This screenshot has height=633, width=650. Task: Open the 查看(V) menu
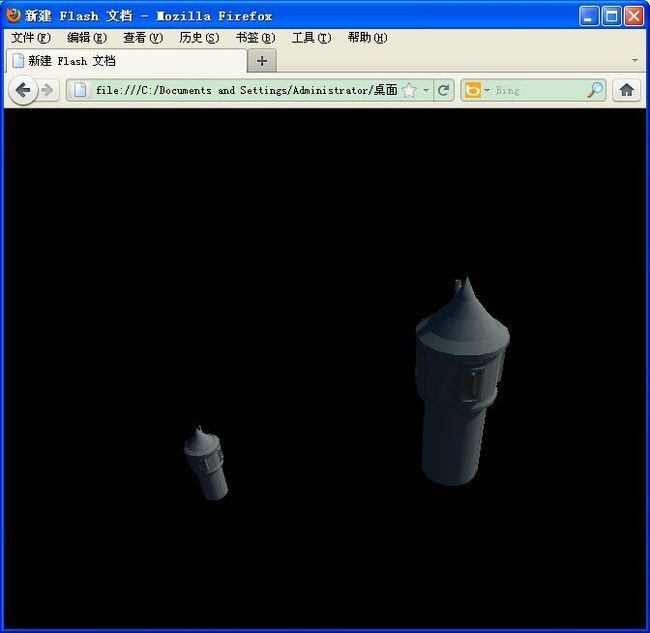pos(143,38)
